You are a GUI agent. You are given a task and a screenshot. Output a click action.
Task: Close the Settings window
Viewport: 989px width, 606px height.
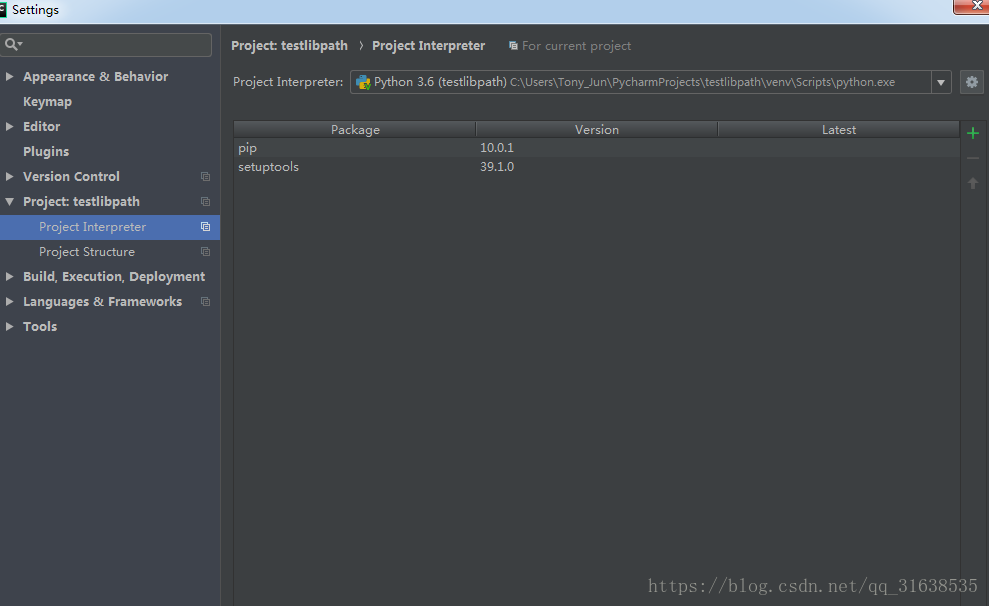point(972,6)
